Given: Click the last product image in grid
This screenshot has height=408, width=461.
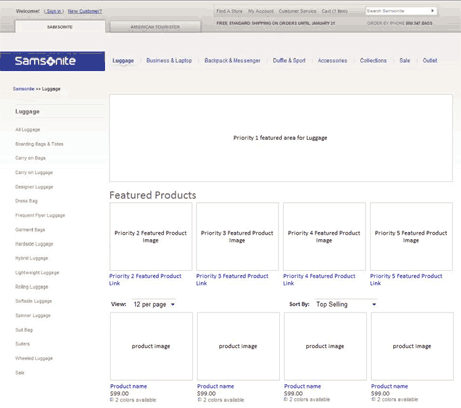Looking at the screenshot, I should 412,346.
